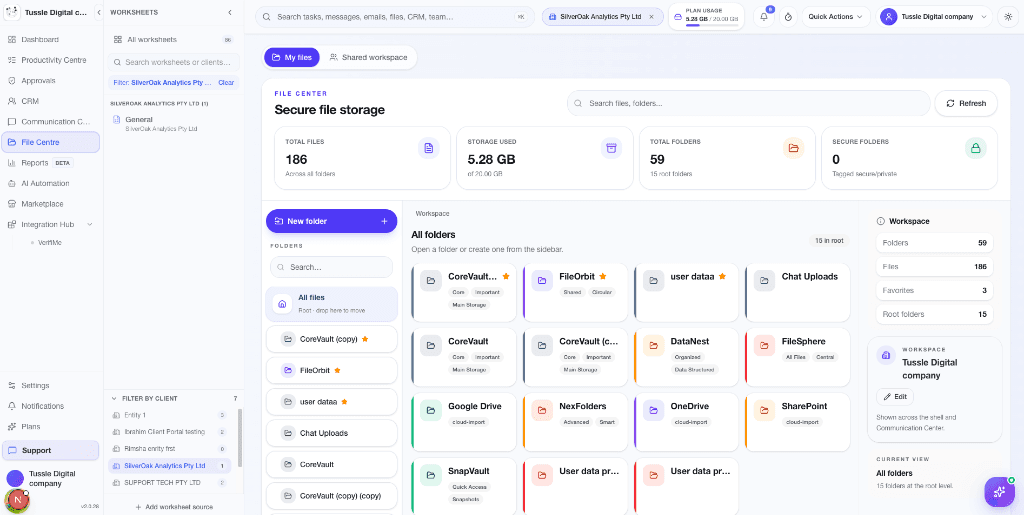
Task: Focus the Search files, folders field
Action: pyautogui.click(x=748, y=103)
